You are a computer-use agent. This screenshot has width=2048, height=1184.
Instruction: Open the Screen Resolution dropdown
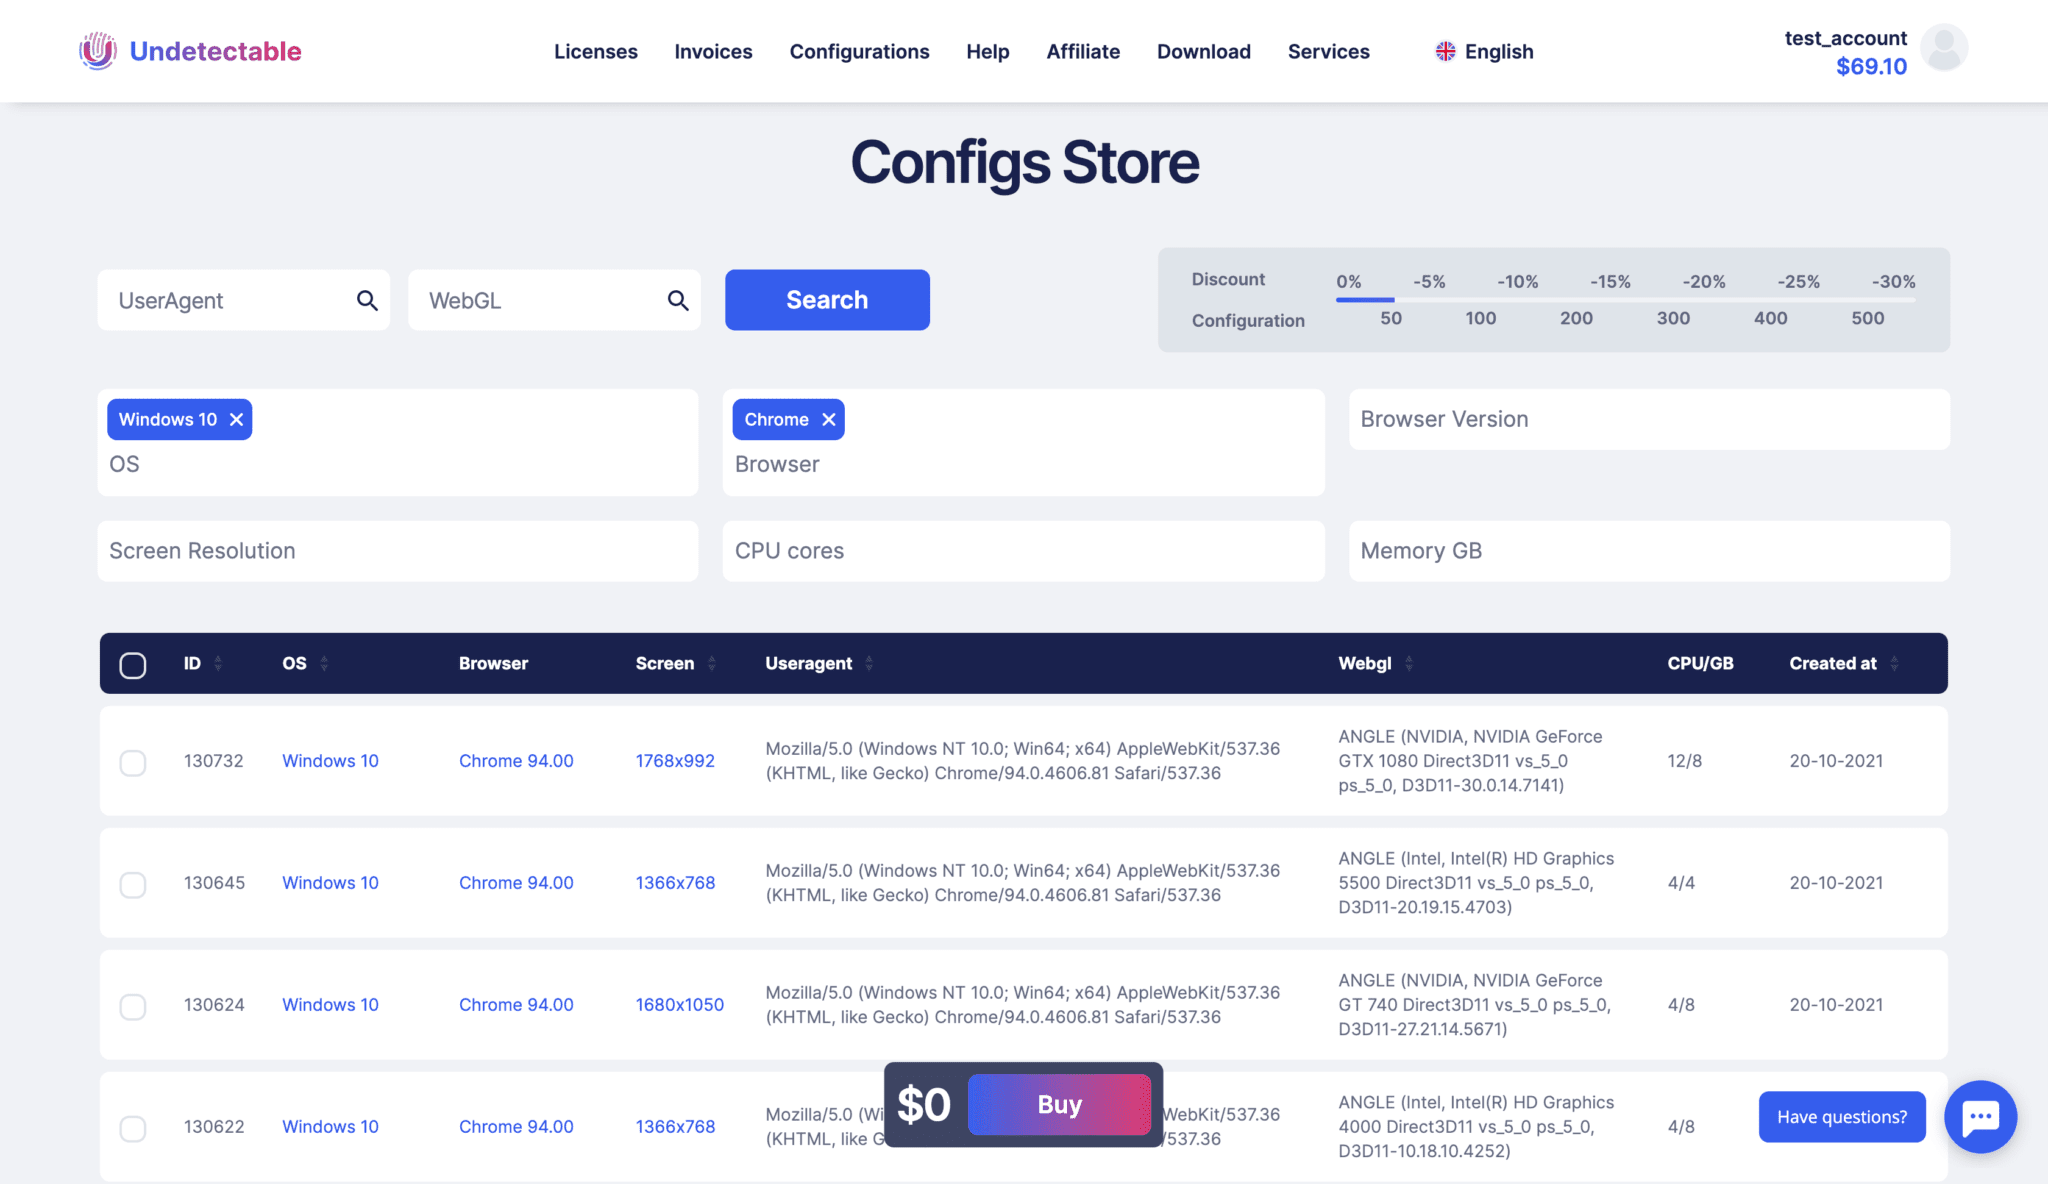[x=397, y=551]
